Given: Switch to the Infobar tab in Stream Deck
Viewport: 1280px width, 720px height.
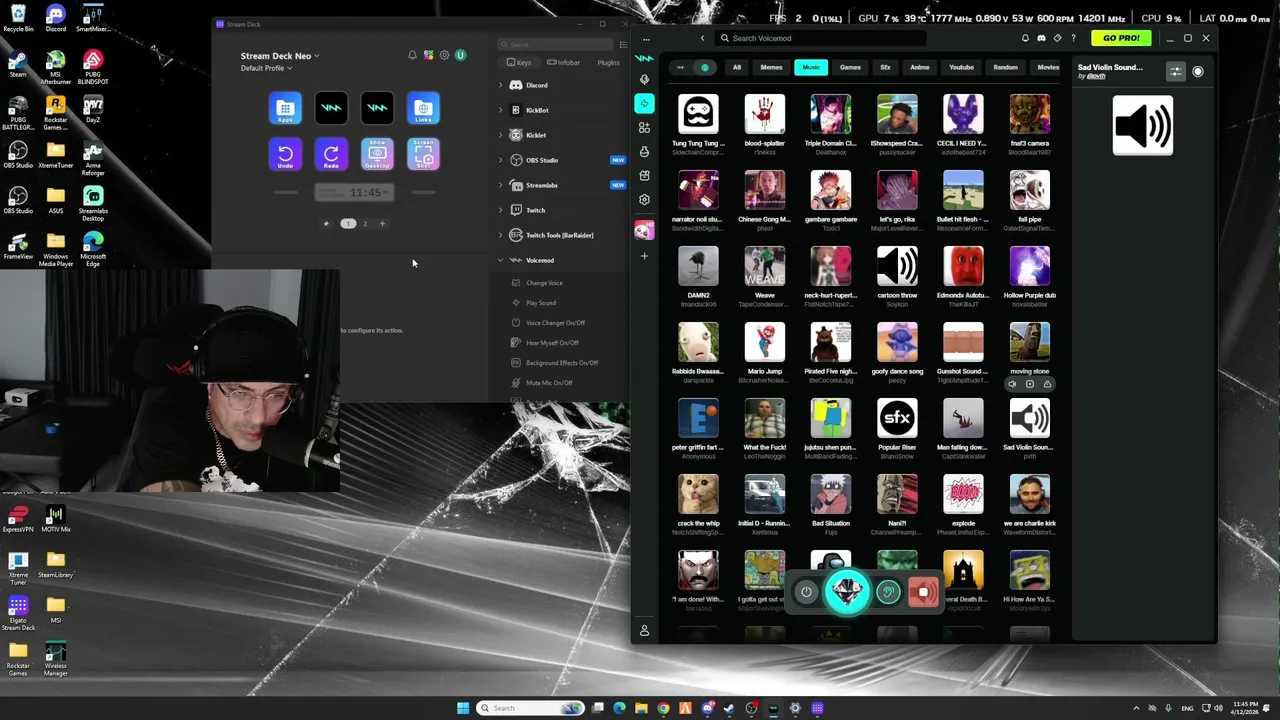Looking at the screenshot, I should 564,62.
